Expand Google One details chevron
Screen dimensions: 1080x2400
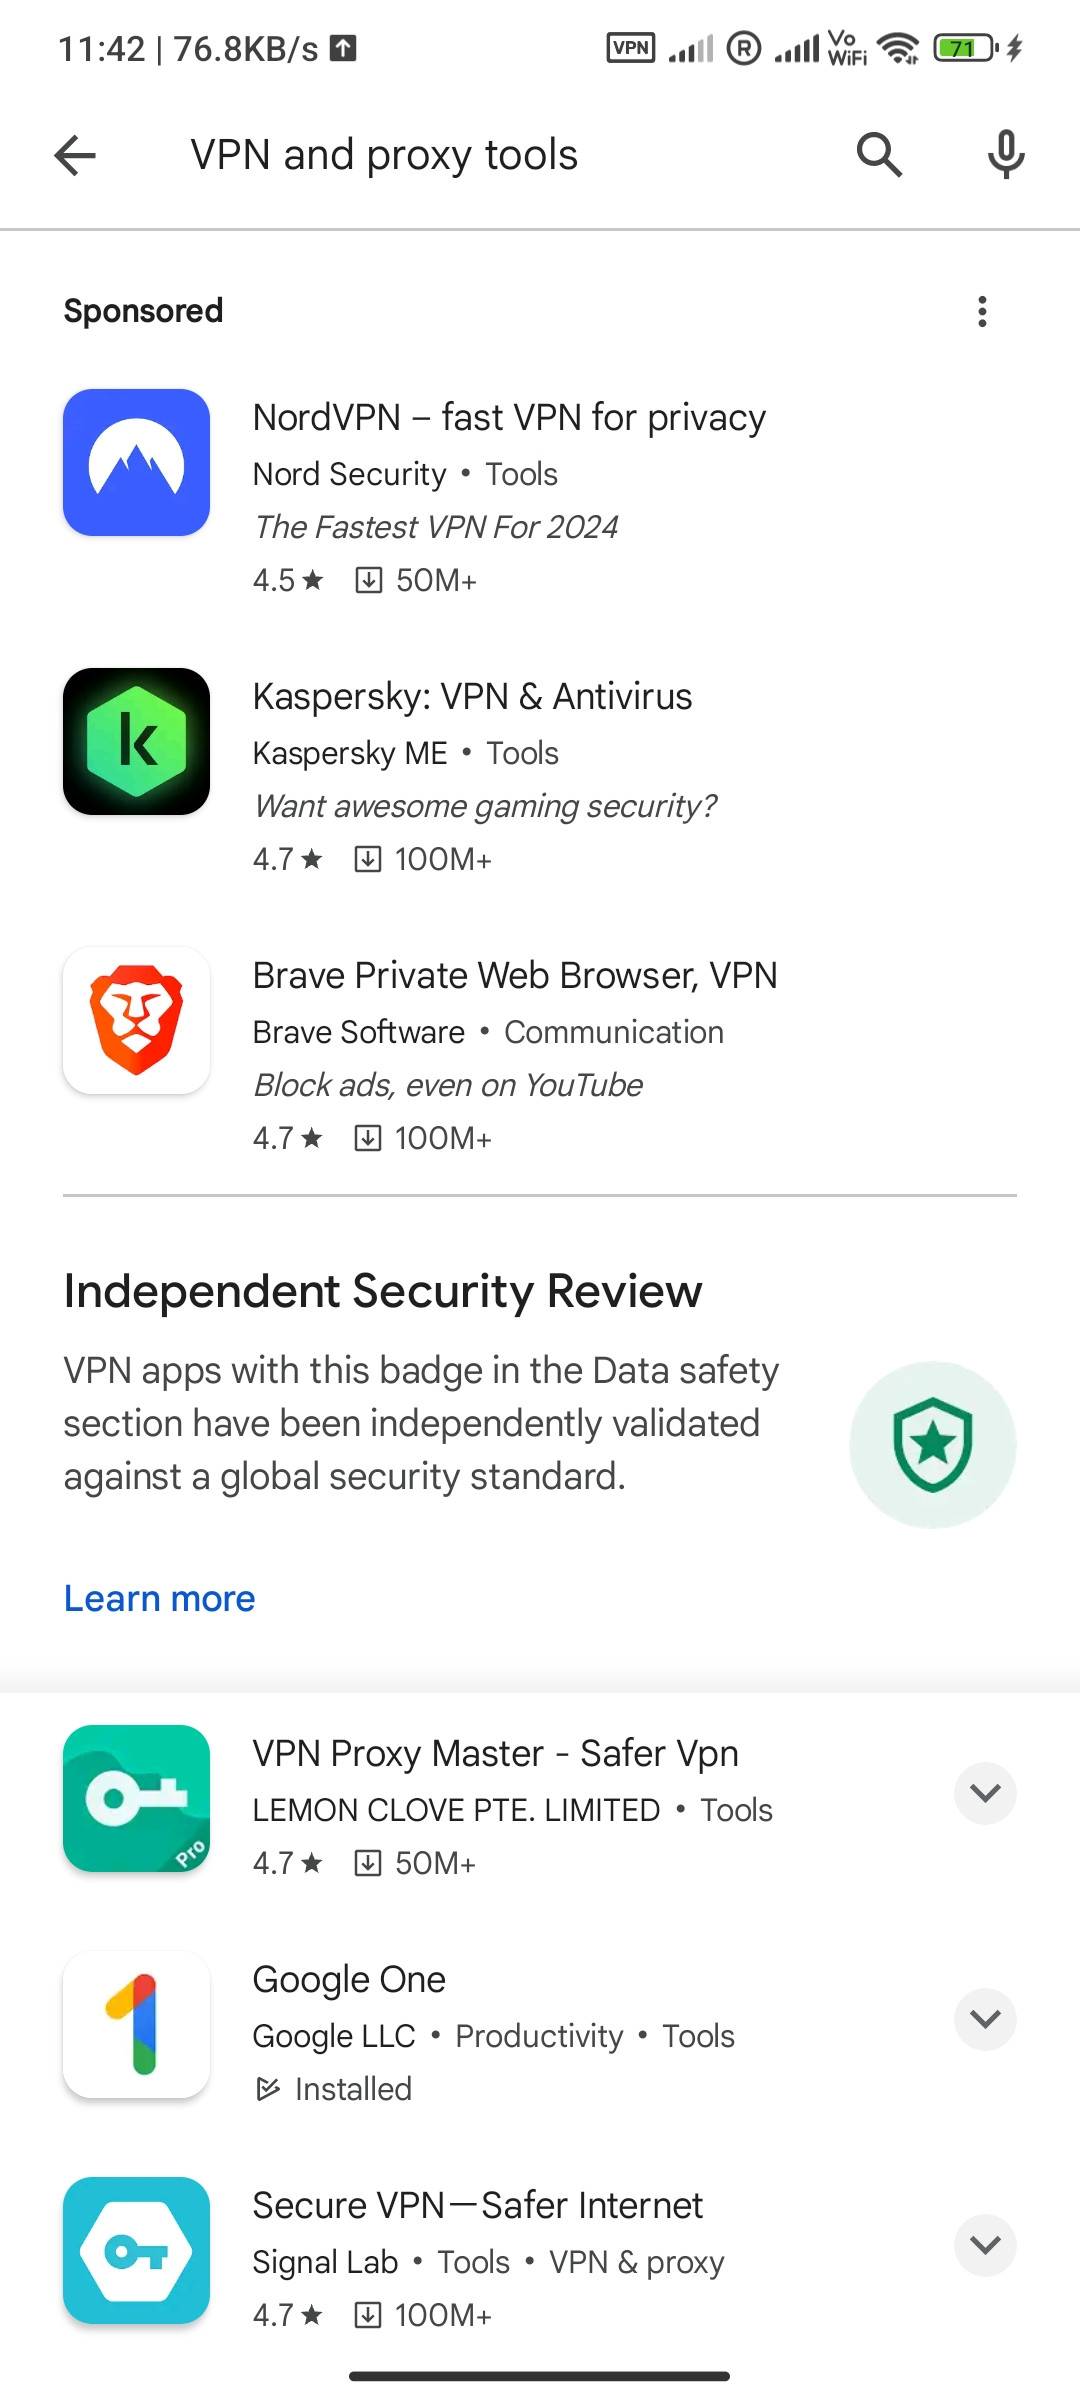tap(985, 2019)
